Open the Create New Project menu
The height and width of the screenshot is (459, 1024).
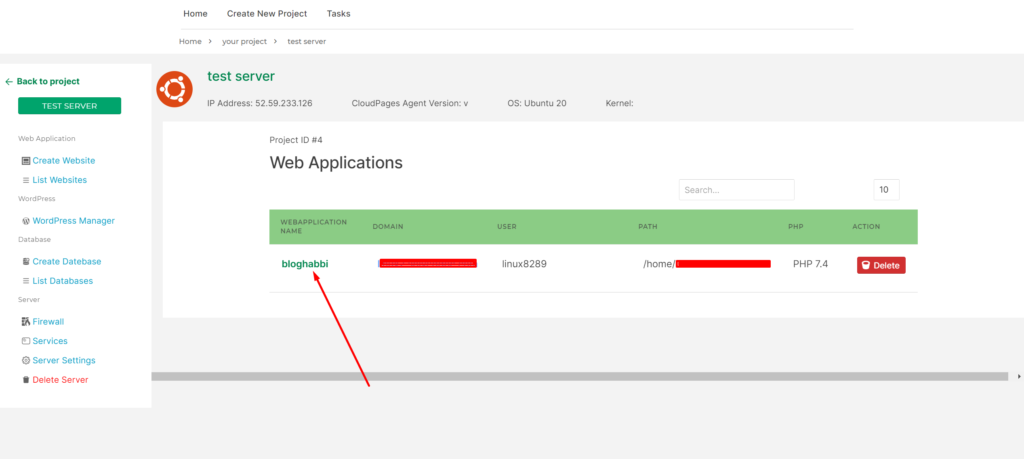click(267, 14)
